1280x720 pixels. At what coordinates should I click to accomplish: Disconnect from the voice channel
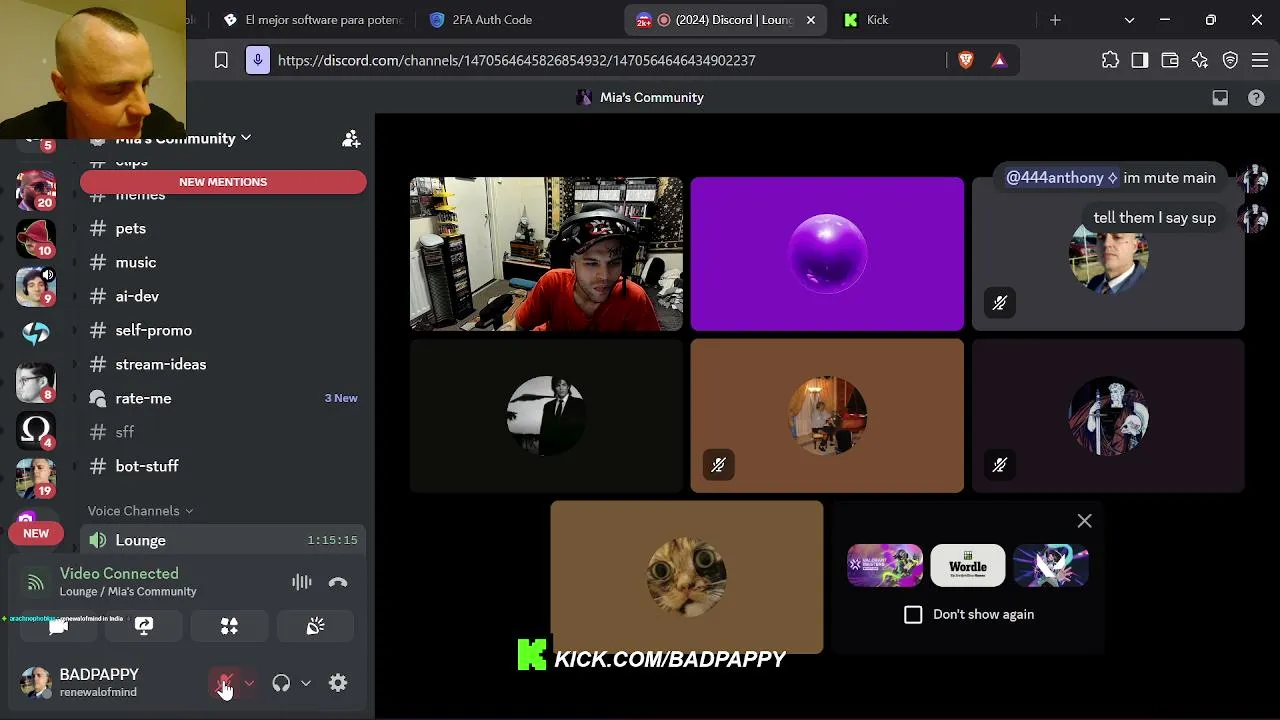click(x=338, y=582)
